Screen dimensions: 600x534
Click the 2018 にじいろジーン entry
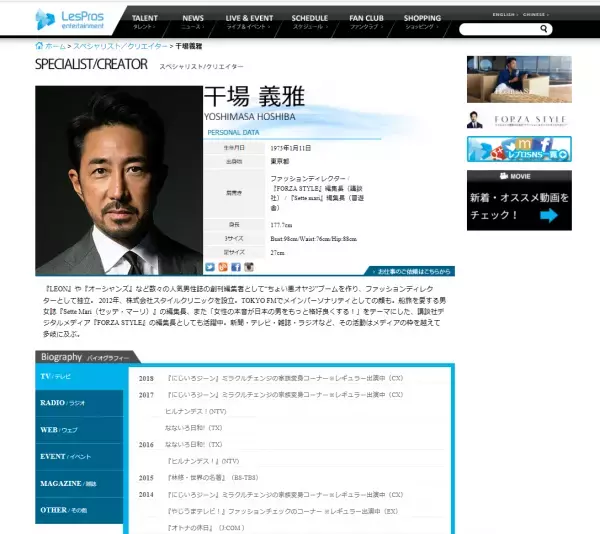[x=285, y=378]
